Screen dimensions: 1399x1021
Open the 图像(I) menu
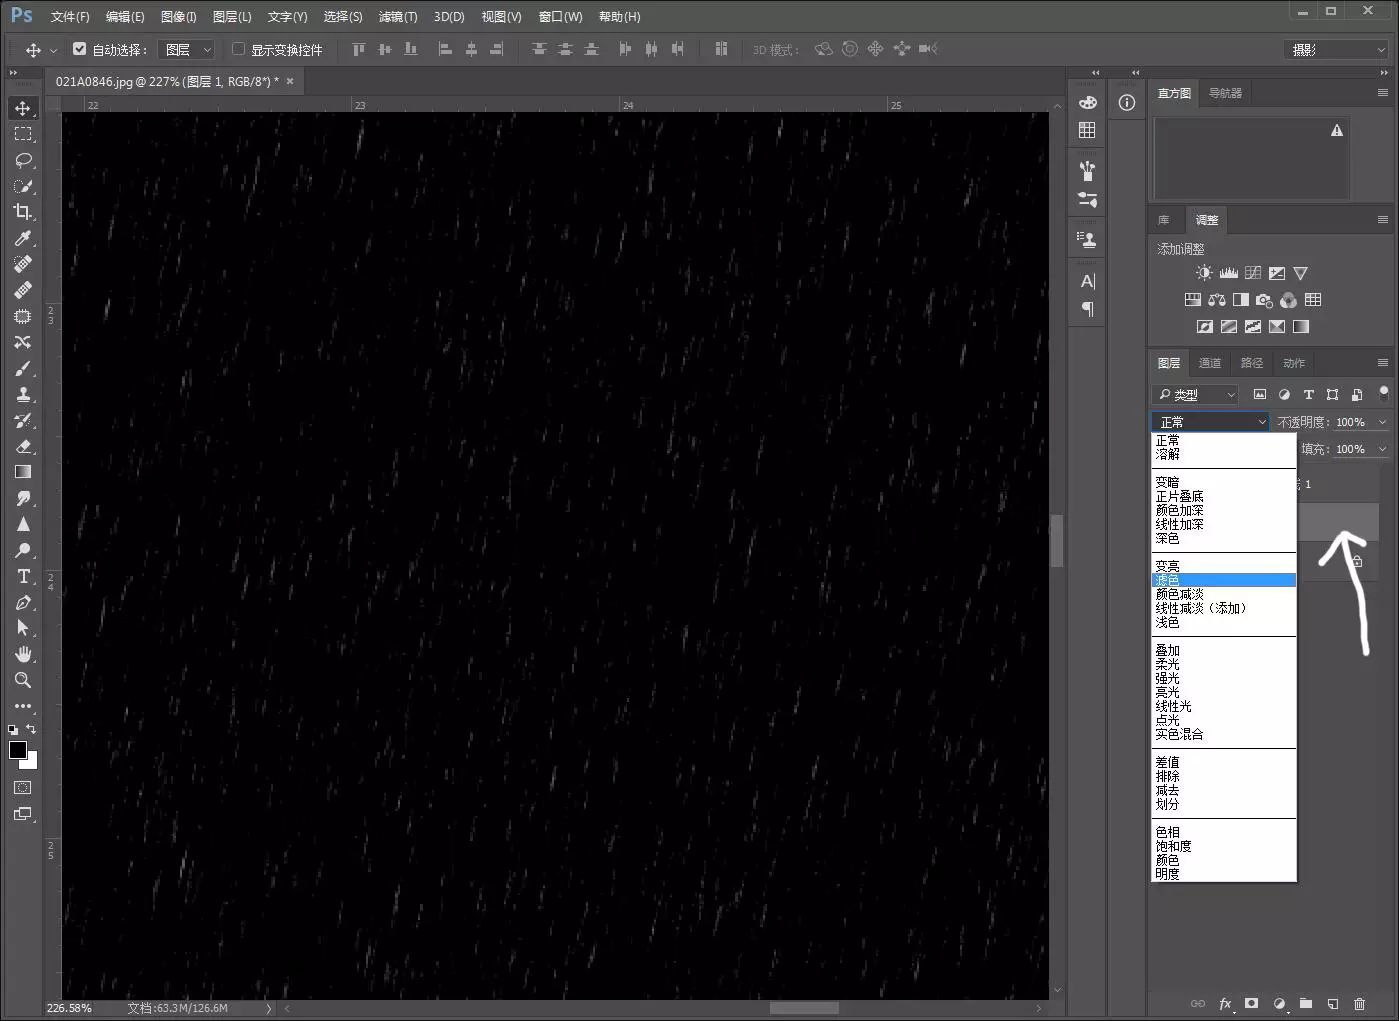click(x=179, y=17)
